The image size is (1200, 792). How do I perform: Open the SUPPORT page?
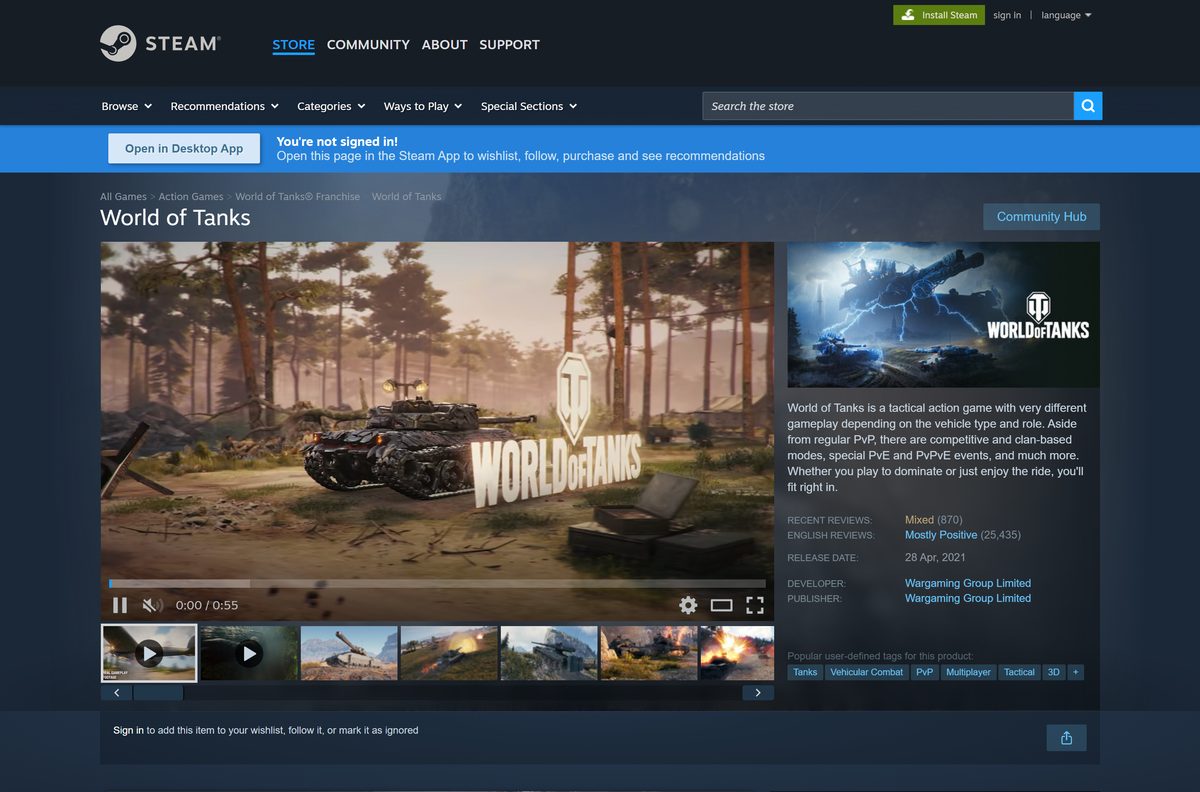click(x=509, y=45)
